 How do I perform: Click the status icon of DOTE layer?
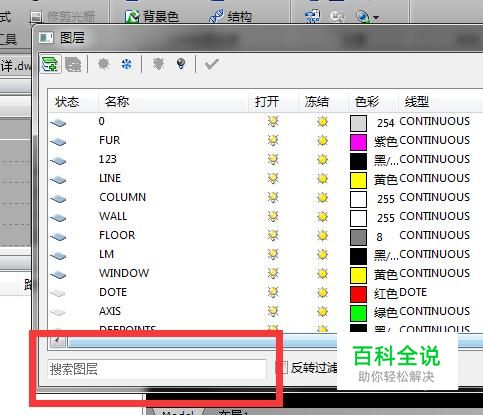(58, 293)
